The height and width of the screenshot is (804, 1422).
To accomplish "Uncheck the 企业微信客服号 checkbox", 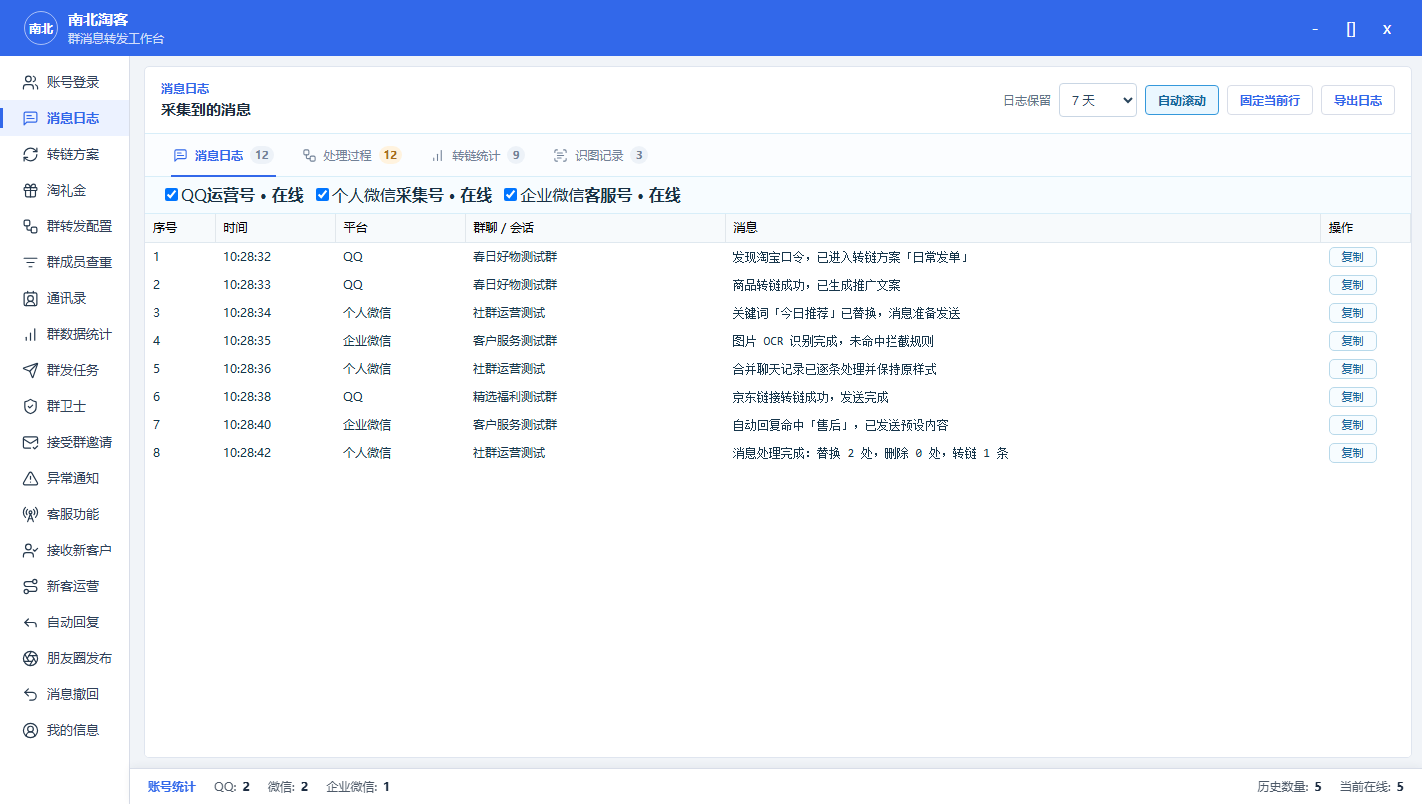I will tap(510, 195).
